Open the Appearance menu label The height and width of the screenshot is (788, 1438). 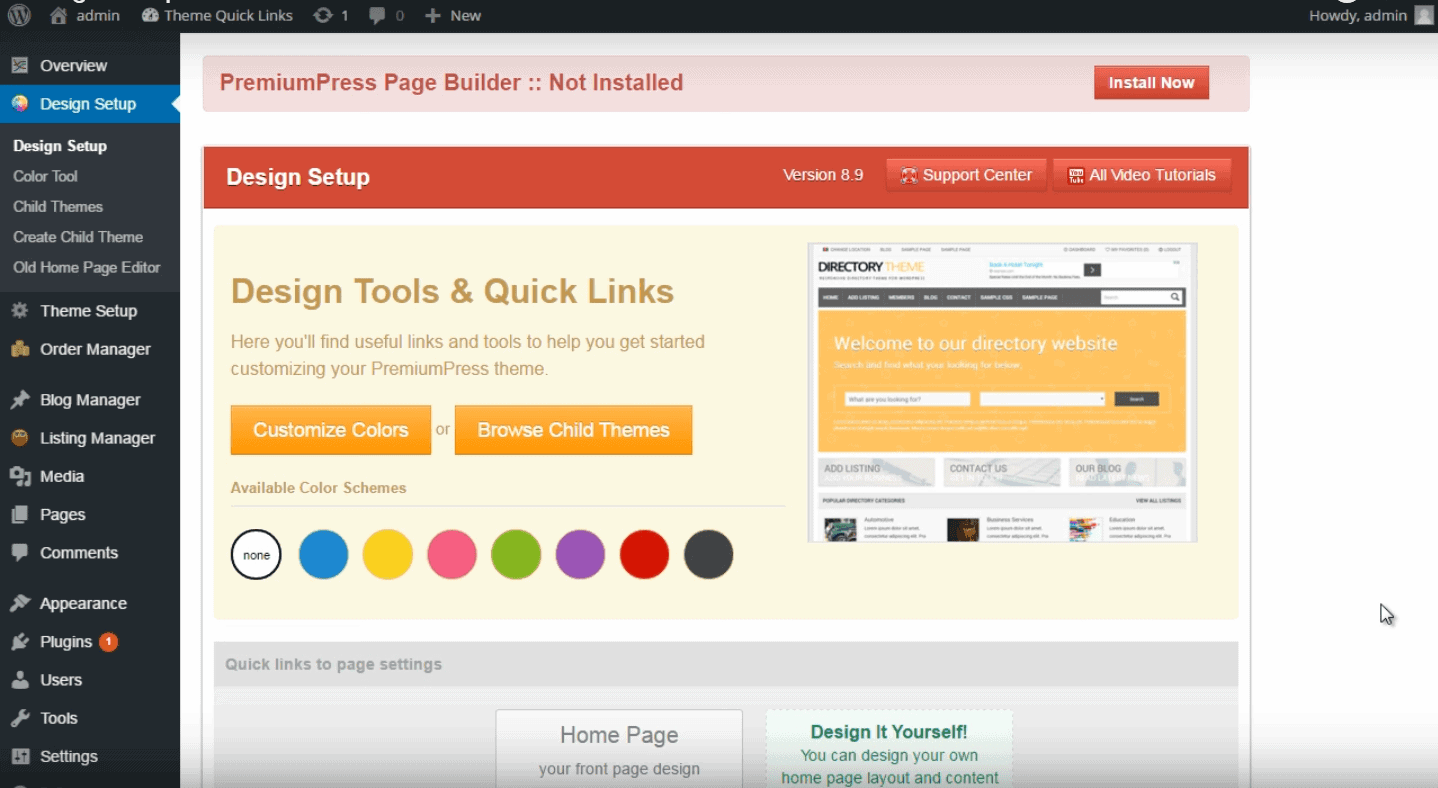coord(83,603)
